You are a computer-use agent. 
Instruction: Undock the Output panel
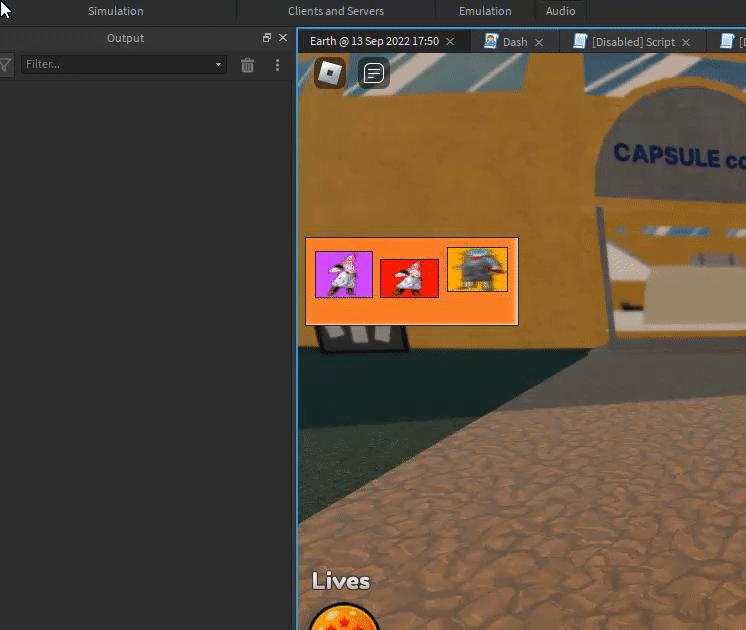coord(267,38)
